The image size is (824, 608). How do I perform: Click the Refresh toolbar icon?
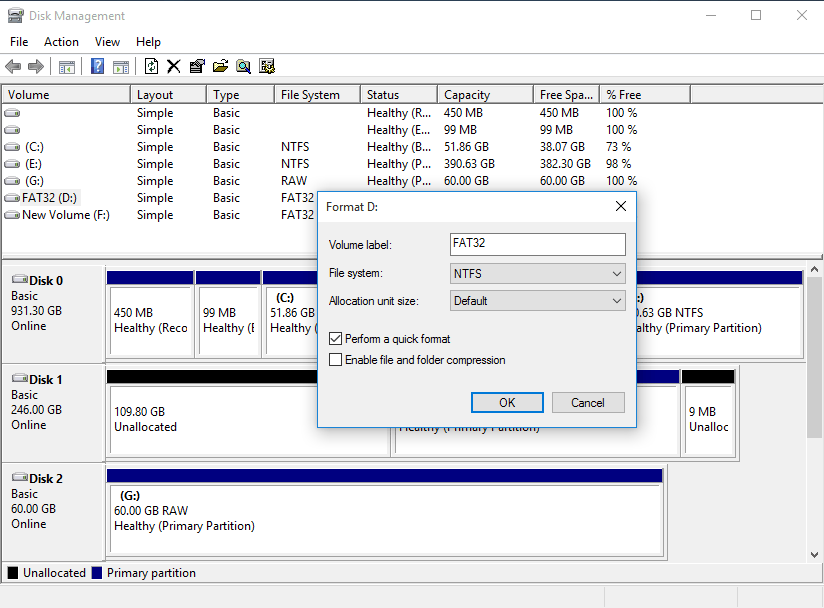pos(151,66)
